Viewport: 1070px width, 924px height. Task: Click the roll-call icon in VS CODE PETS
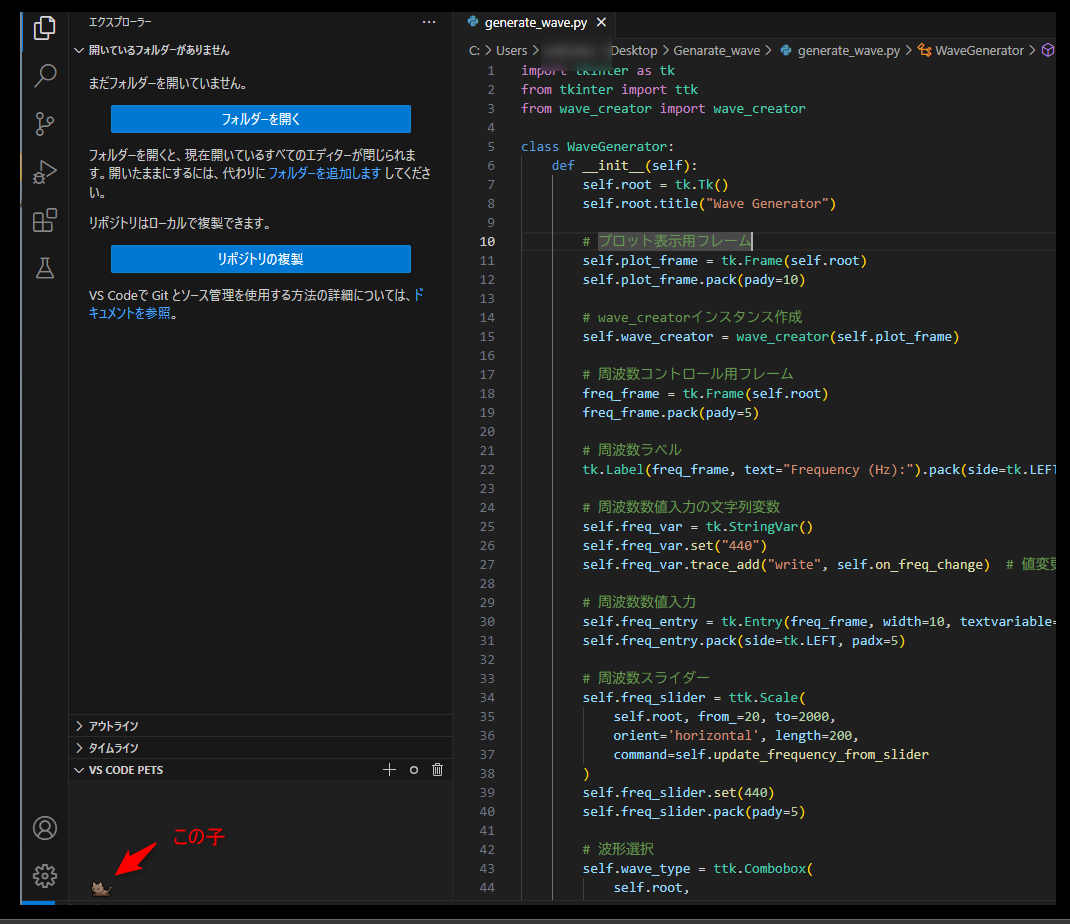click(x=413, y=769)
